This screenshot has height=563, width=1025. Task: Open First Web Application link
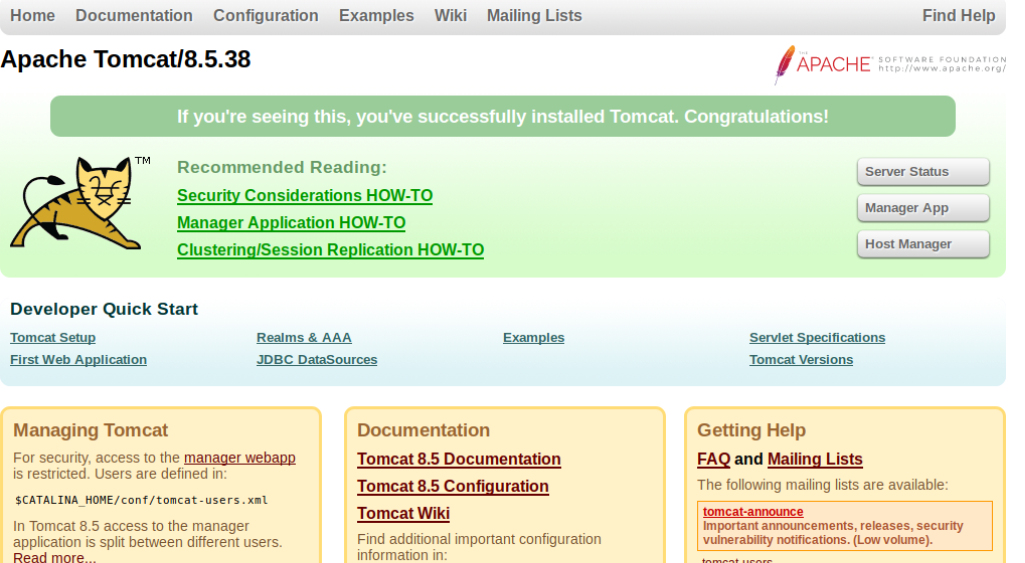click(78, 360)
